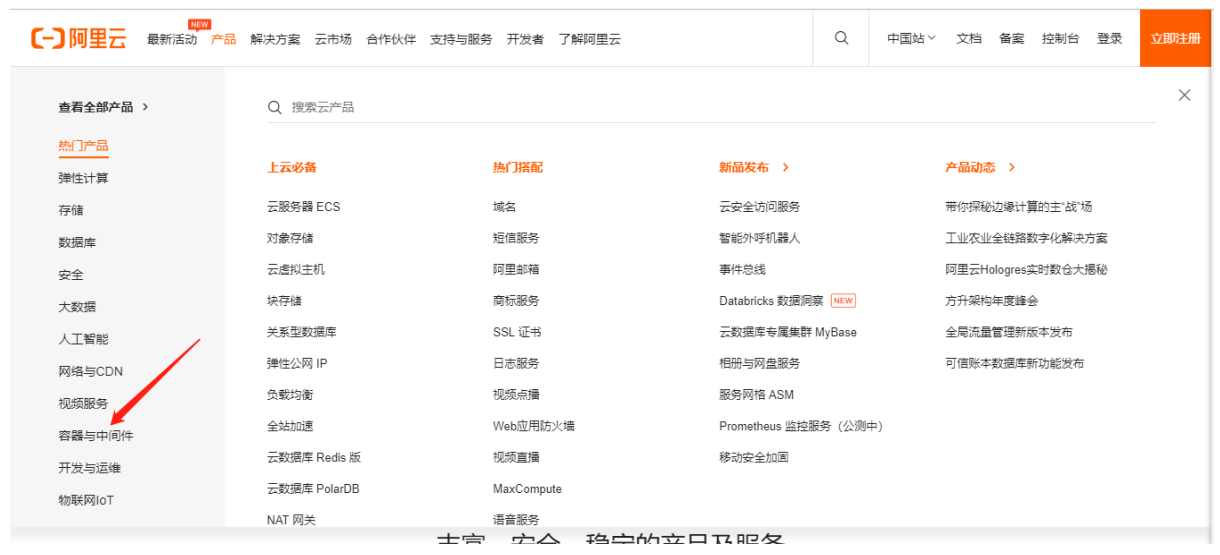
Task: Open 了解阿里云 menu
Action: [589, 39]
